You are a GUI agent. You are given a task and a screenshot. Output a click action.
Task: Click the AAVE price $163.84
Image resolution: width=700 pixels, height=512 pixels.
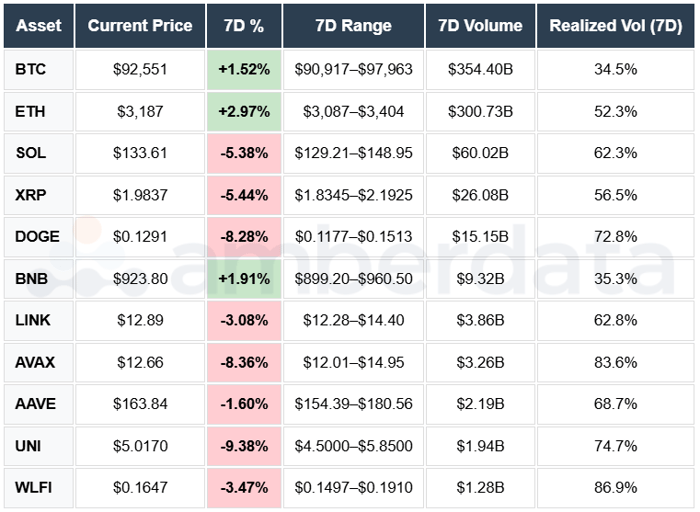coord(139,404)
